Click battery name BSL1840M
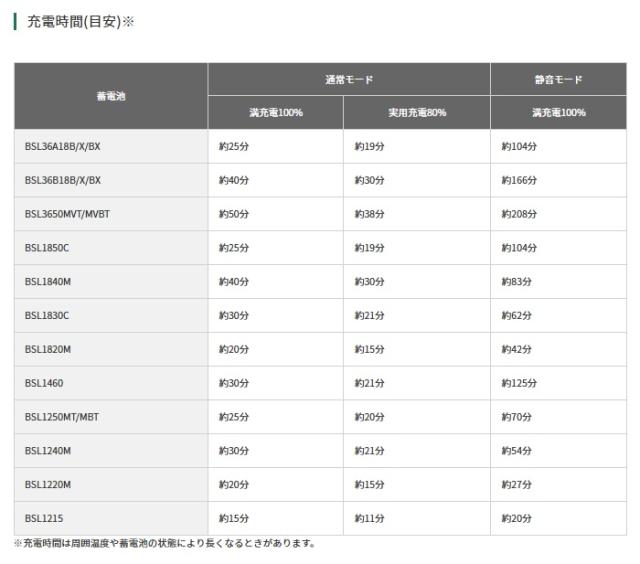Screen dimensions: 640x564 click(x=48, y=282)
